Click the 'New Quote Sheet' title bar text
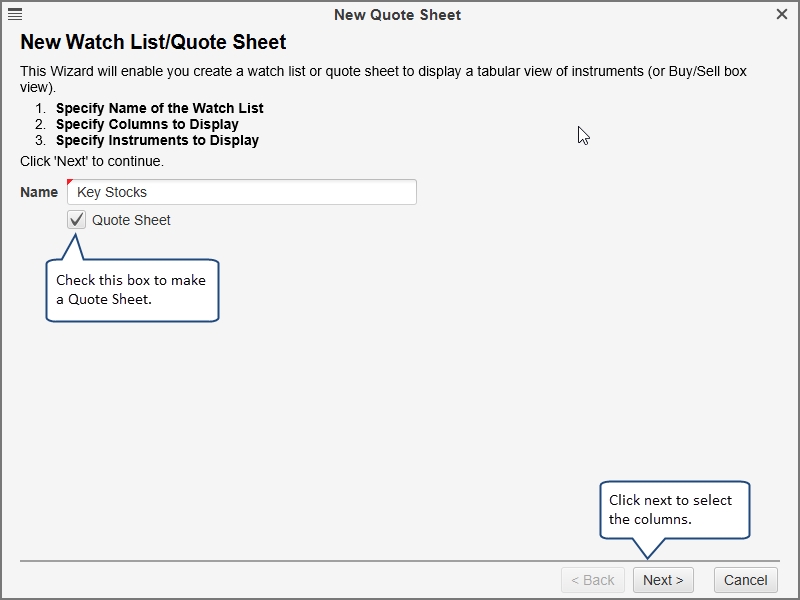 coord(397,14)
